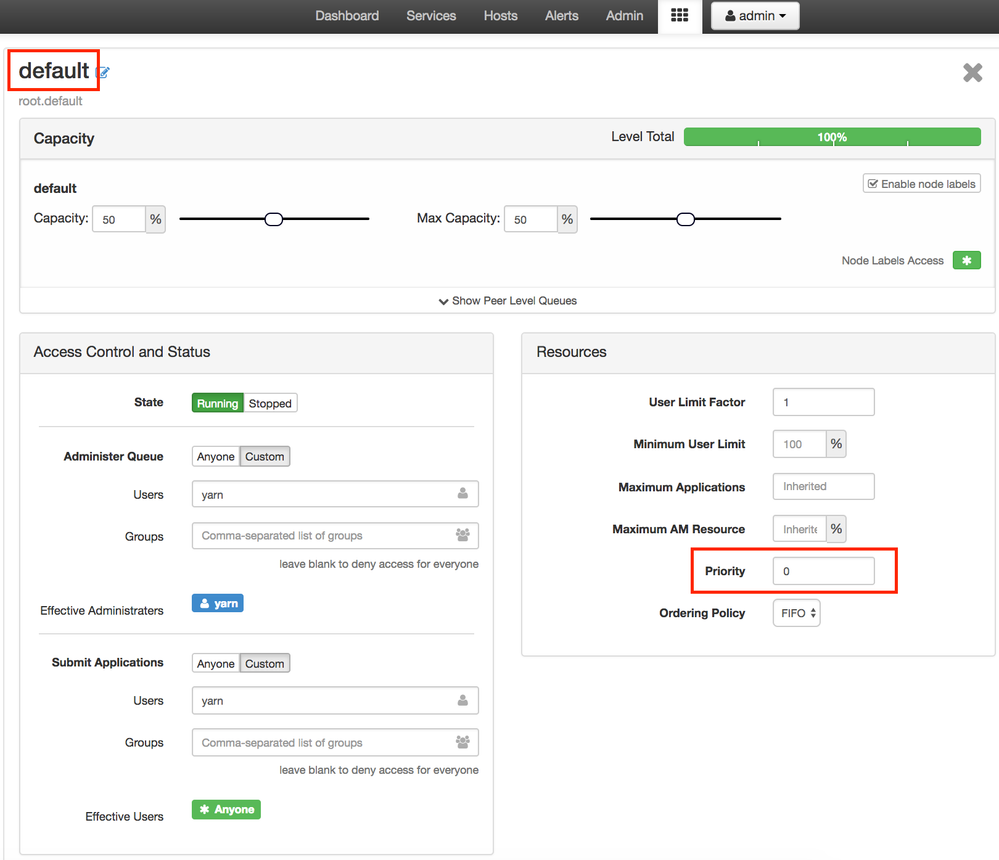Open the Hosts page
The height and width of the screenshot is (860, 999).
(500, 15)
